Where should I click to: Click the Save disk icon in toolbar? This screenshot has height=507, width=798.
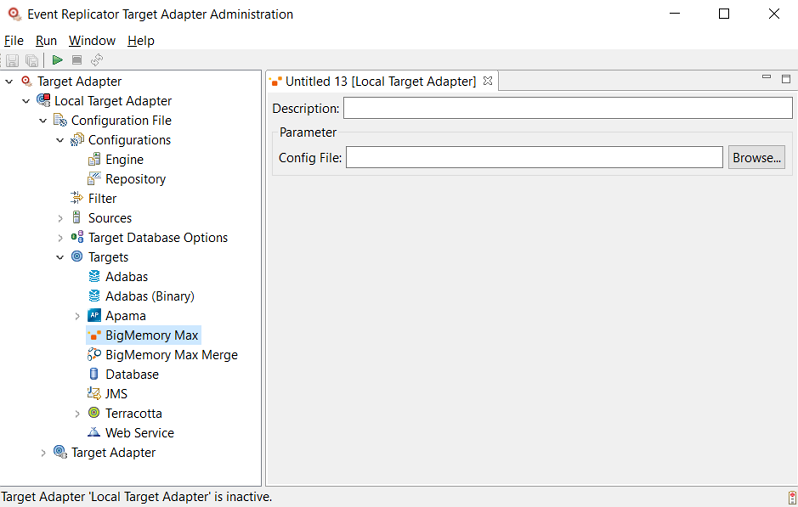pyautogui.click(x=13, y=61)
